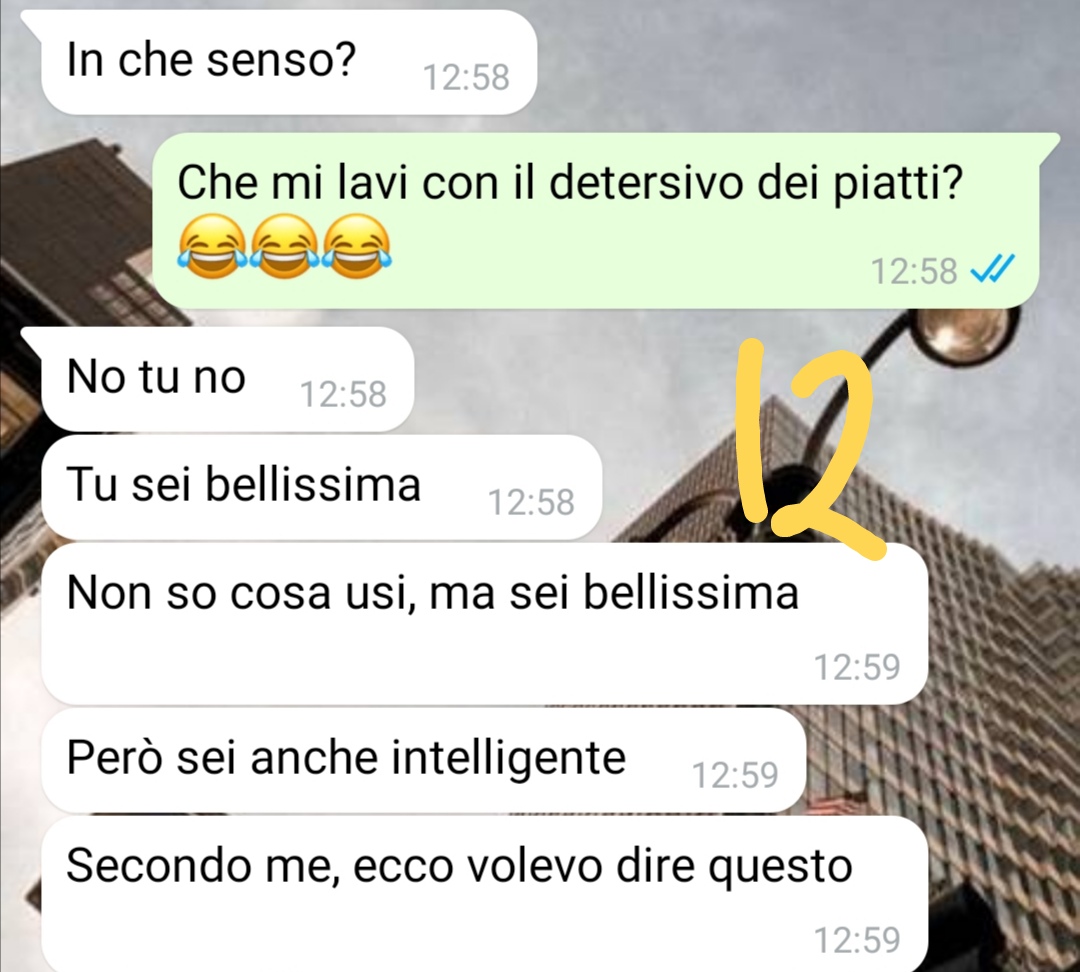Screen dimensions: 1080x972
Task: Tap the 12:59 timestamp under "Non so cosa usi"
Action: coord(858,667)
